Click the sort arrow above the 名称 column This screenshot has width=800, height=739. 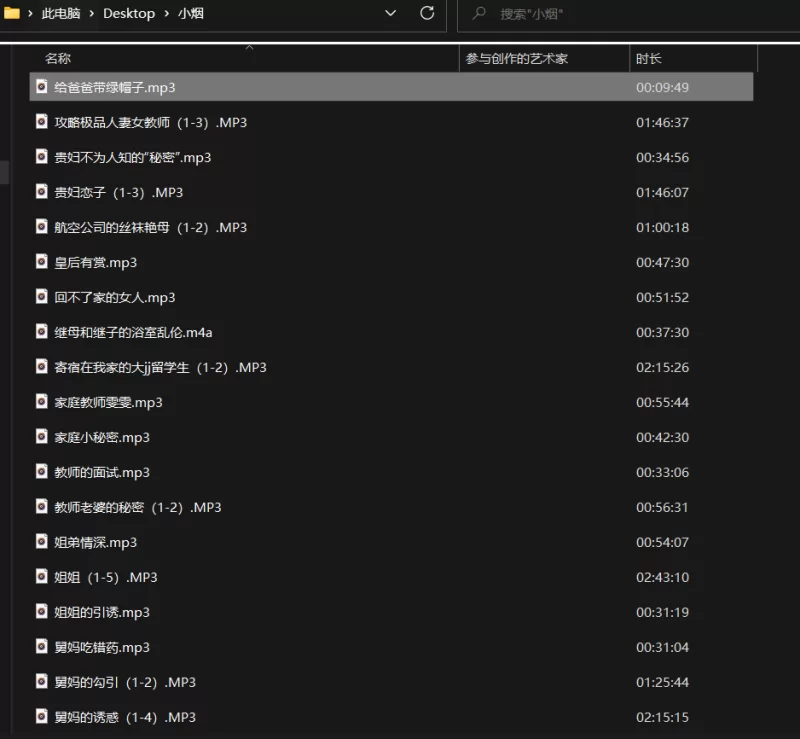[x=249, y=47]
